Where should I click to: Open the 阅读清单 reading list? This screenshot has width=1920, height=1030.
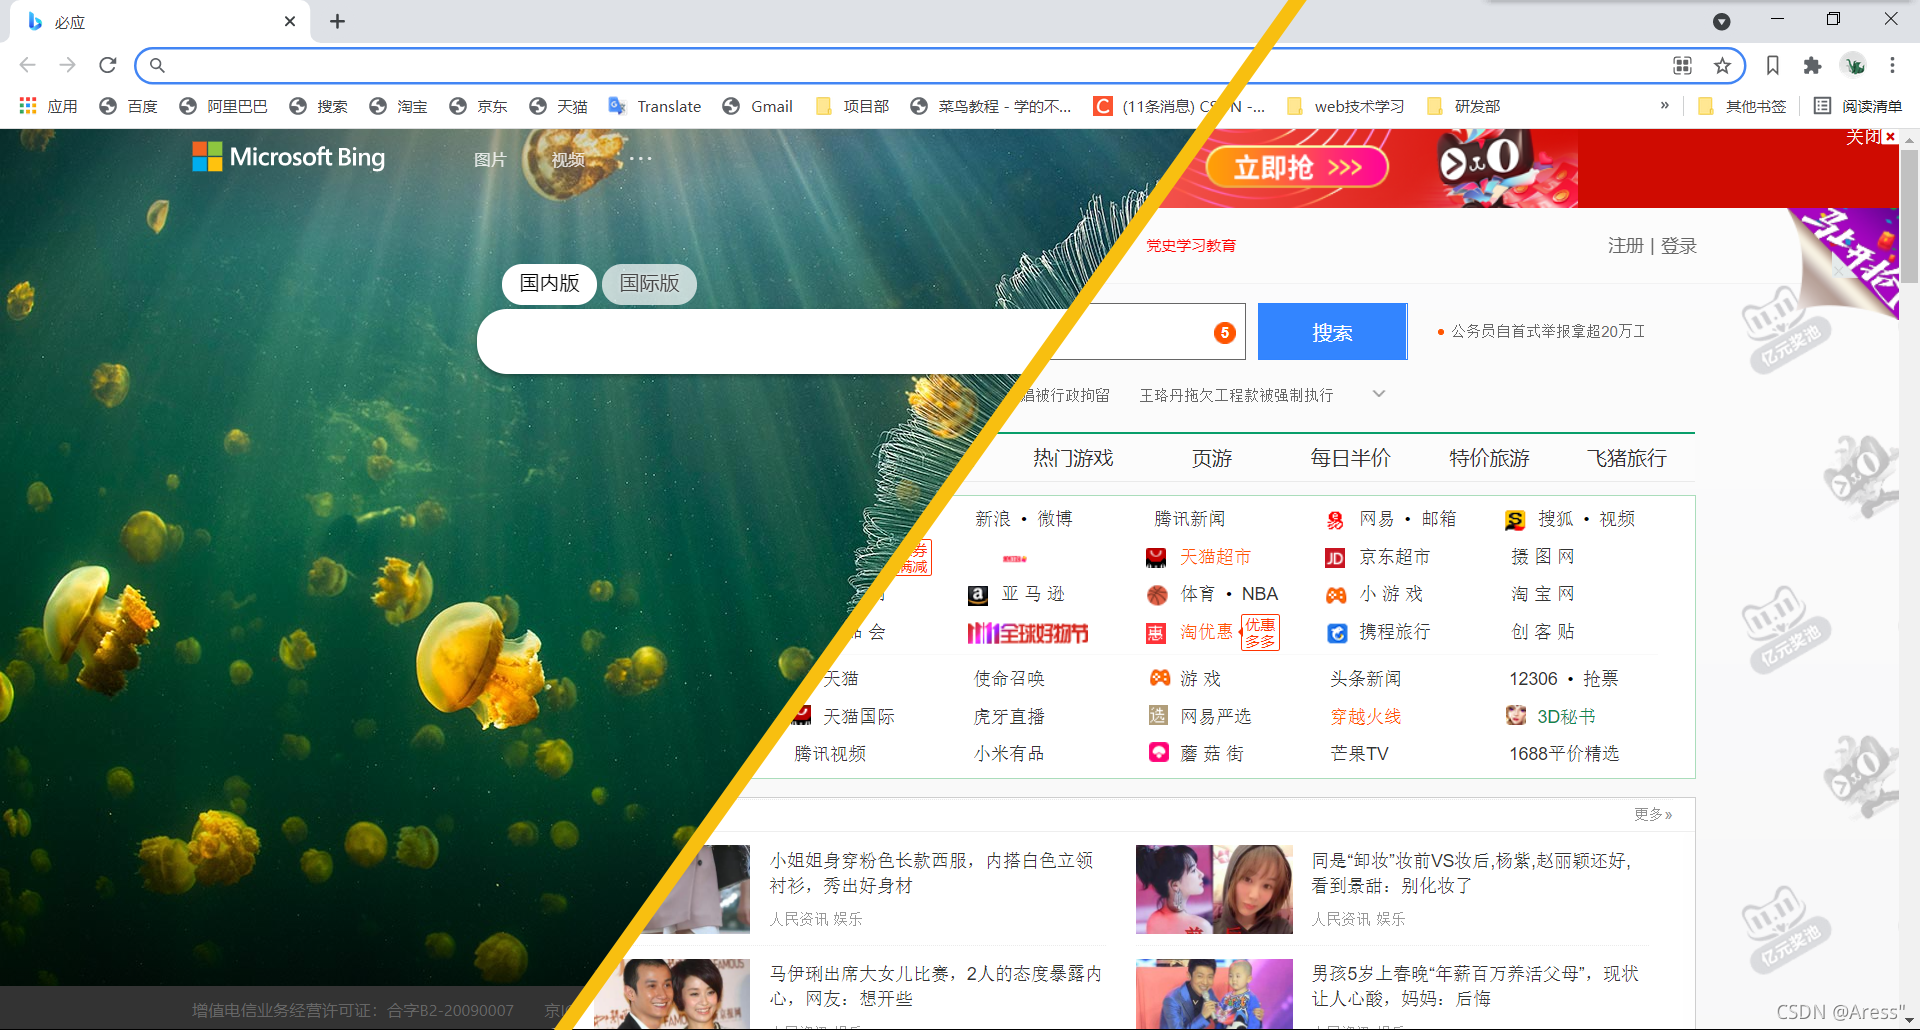pyautogui.click(x=1858, y=106)
